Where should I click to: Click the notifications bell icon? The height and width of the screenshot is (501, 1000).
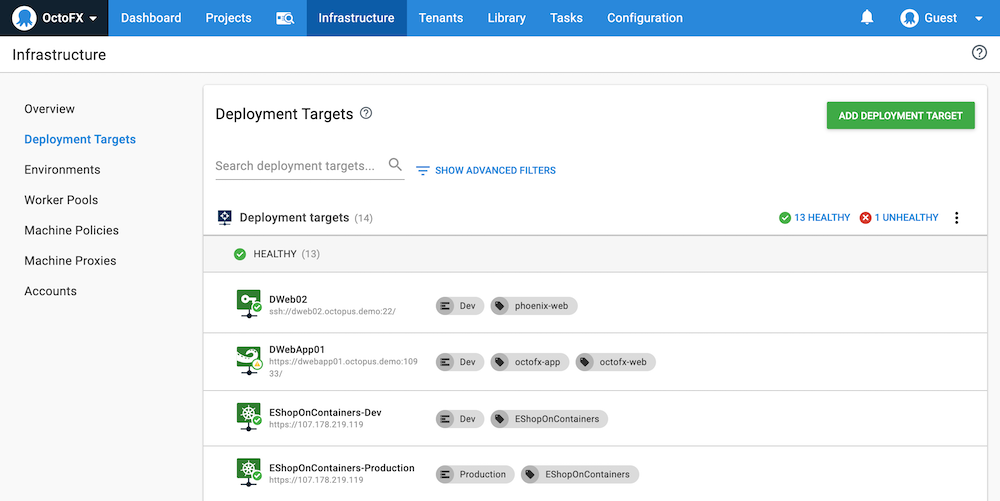coord(867,18)
